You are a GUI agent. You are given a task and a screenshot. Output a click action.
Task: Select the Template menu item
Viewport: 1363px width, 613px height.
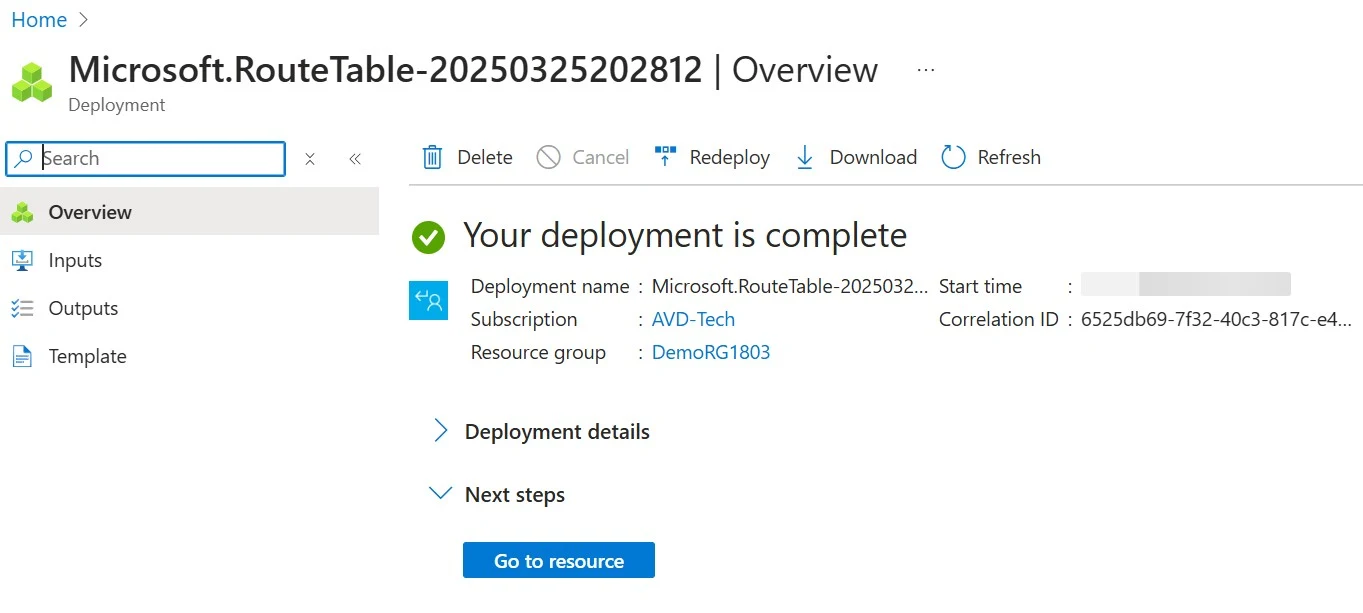click(87, 356)
